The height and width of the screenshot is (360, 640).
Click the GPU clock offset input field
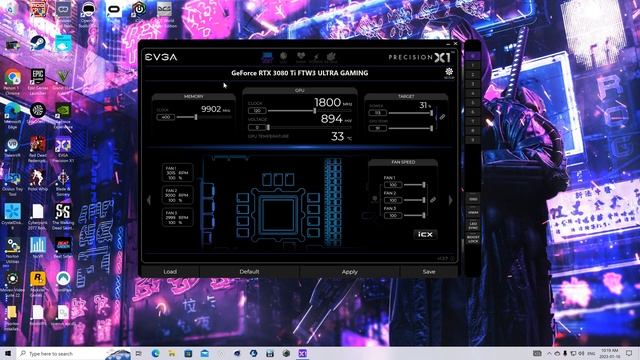coord(257,111)
